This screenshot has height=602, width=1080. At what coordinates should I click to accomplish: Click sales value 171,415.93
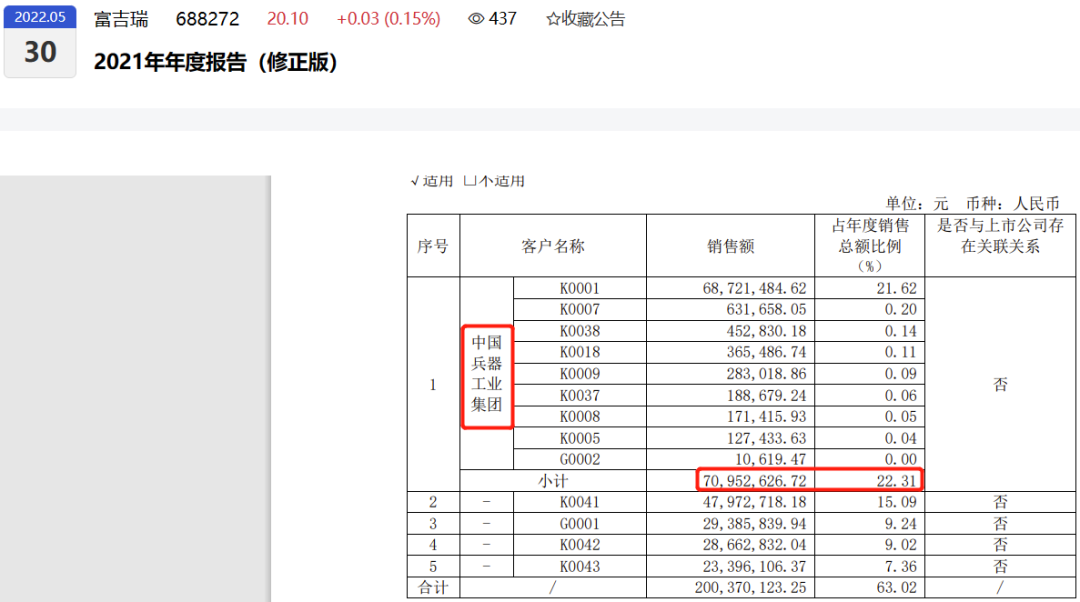pyautogui.click(x=766, y=417)
